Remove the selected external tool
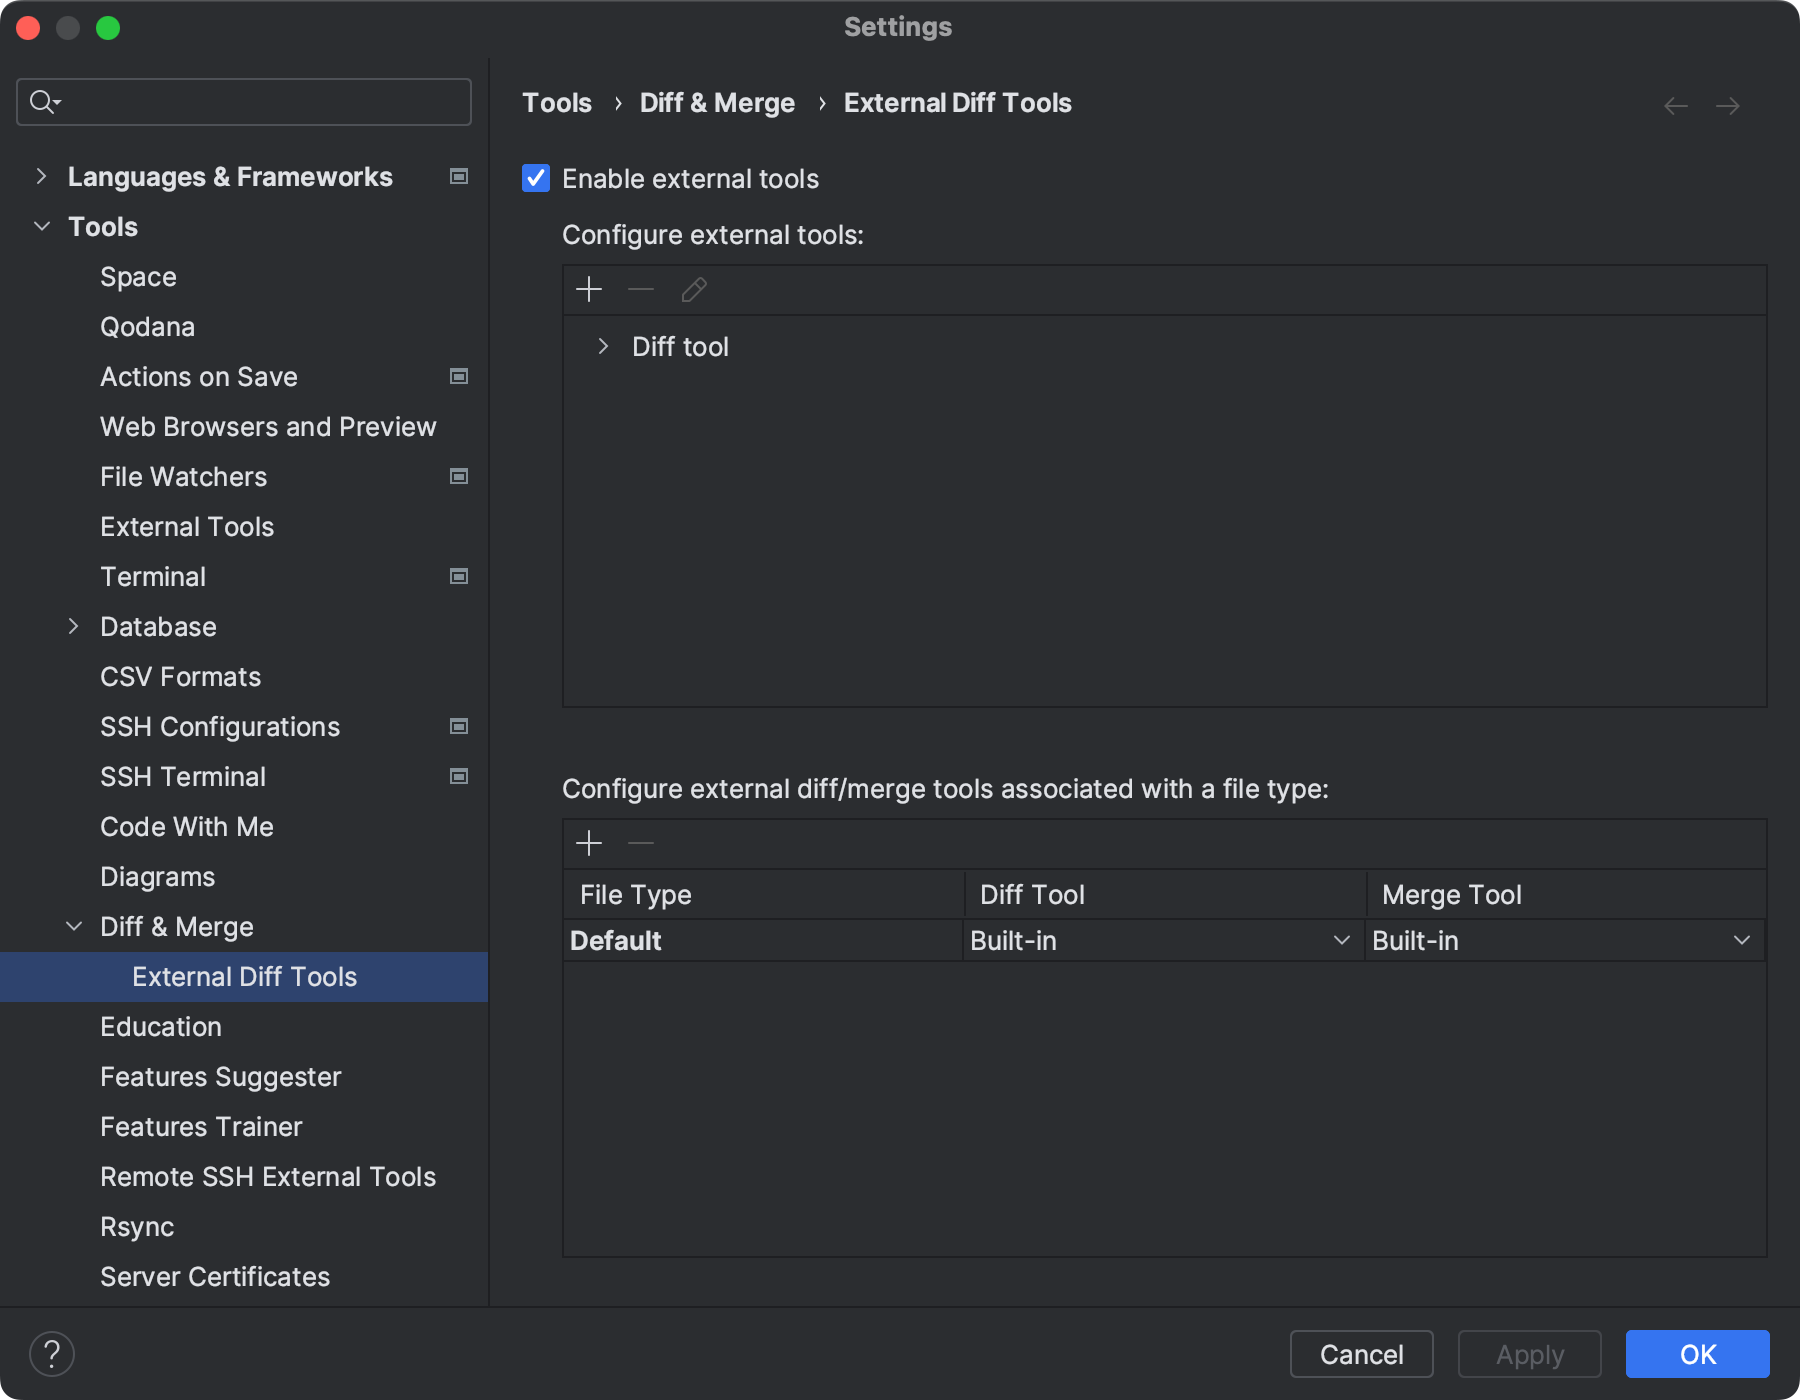This screenshot has width=1800, height=1400. pos(640,289)
